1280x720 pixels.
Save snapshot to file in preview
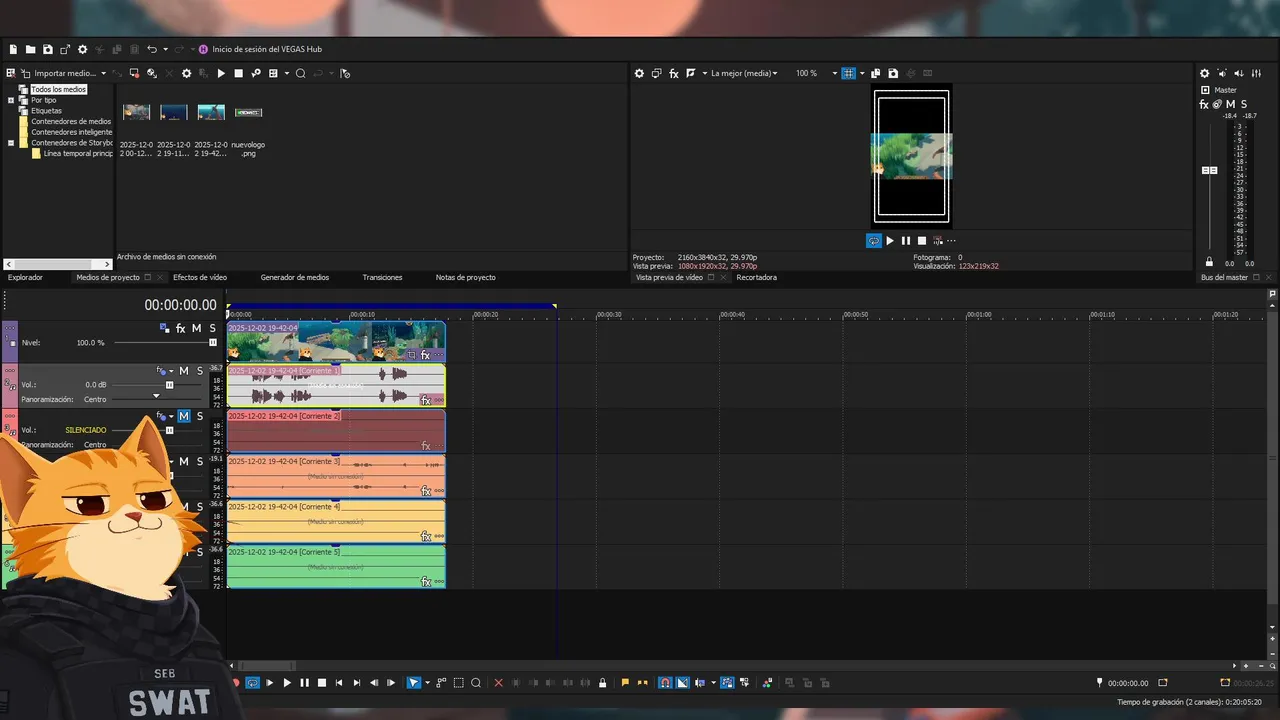click(893, 73)
